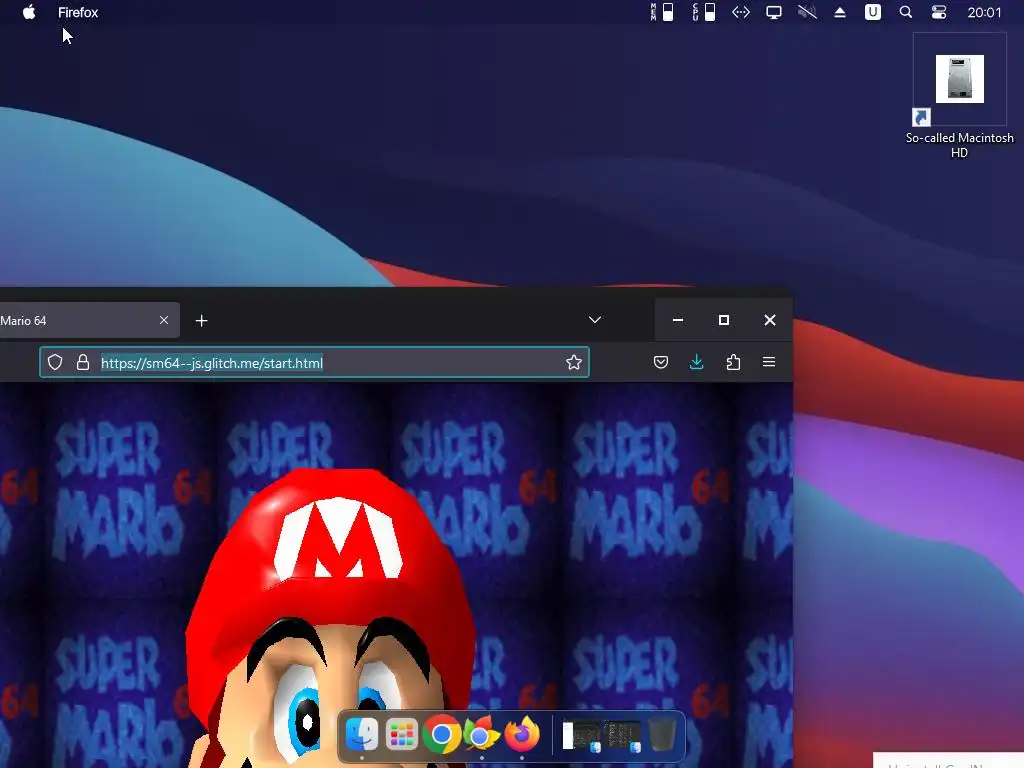Click the sm64--js.glitch.me URL field
The width and height of the screenshot is (1024, 768).
coord(315,362)
